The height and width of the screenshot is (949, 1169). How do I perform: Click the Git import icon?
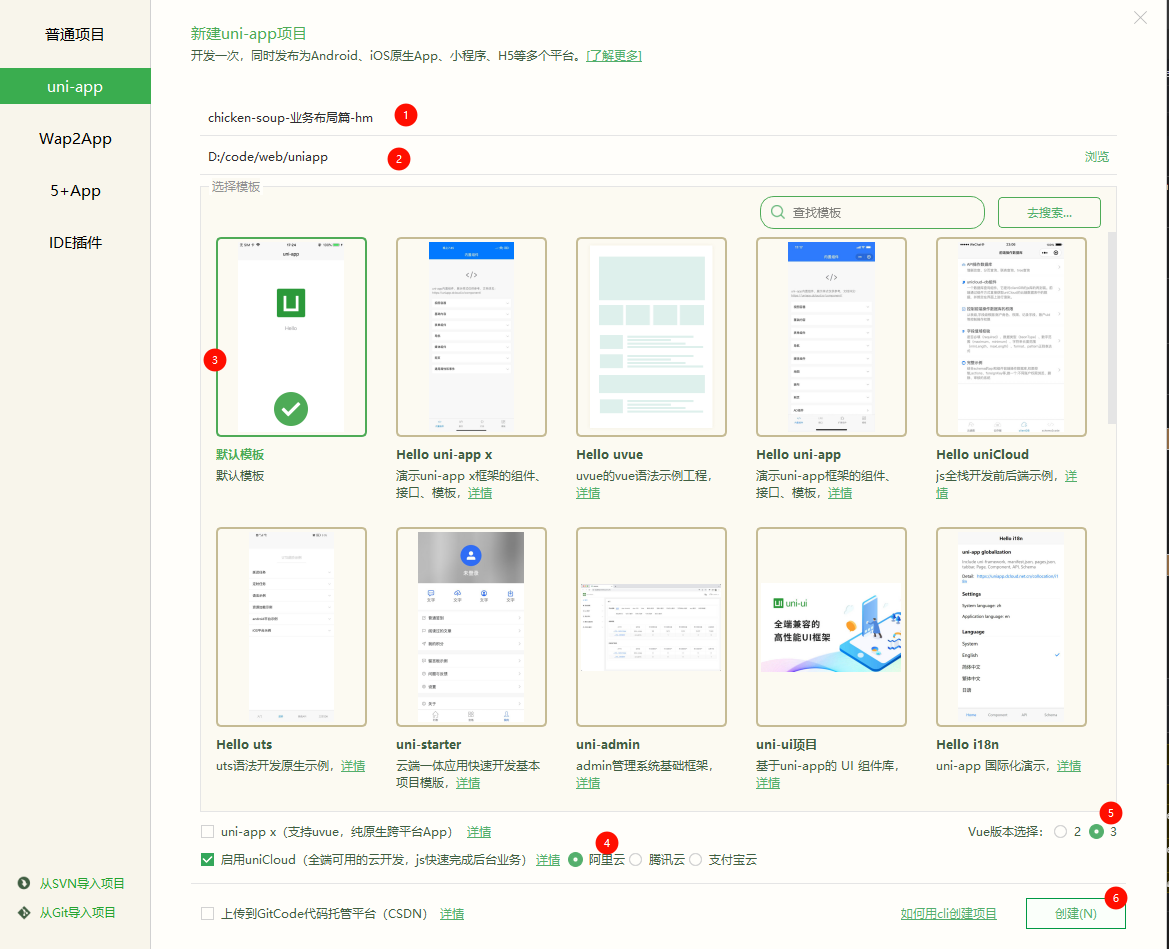click(24, 912)
